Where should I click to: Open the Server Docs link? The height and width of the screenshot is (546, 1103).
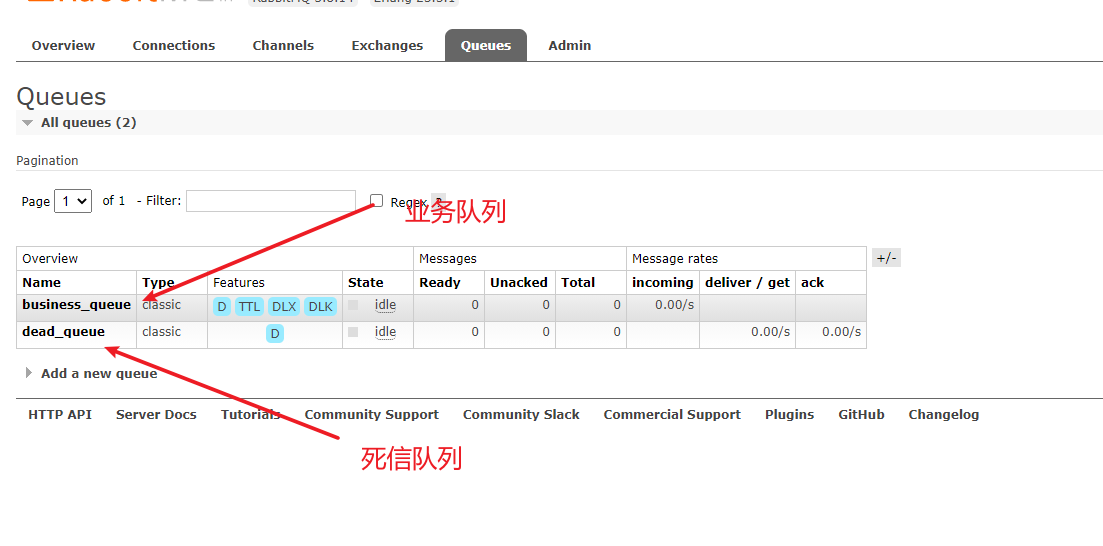[156, 414]
